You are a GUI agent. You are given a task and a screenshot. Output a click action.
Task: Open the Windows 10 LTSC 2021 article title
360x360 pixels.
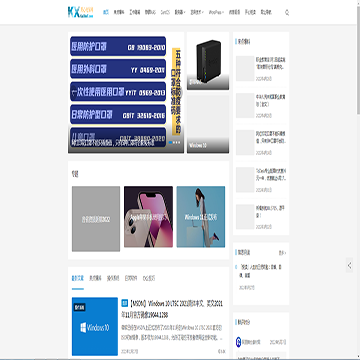(172, 309)
